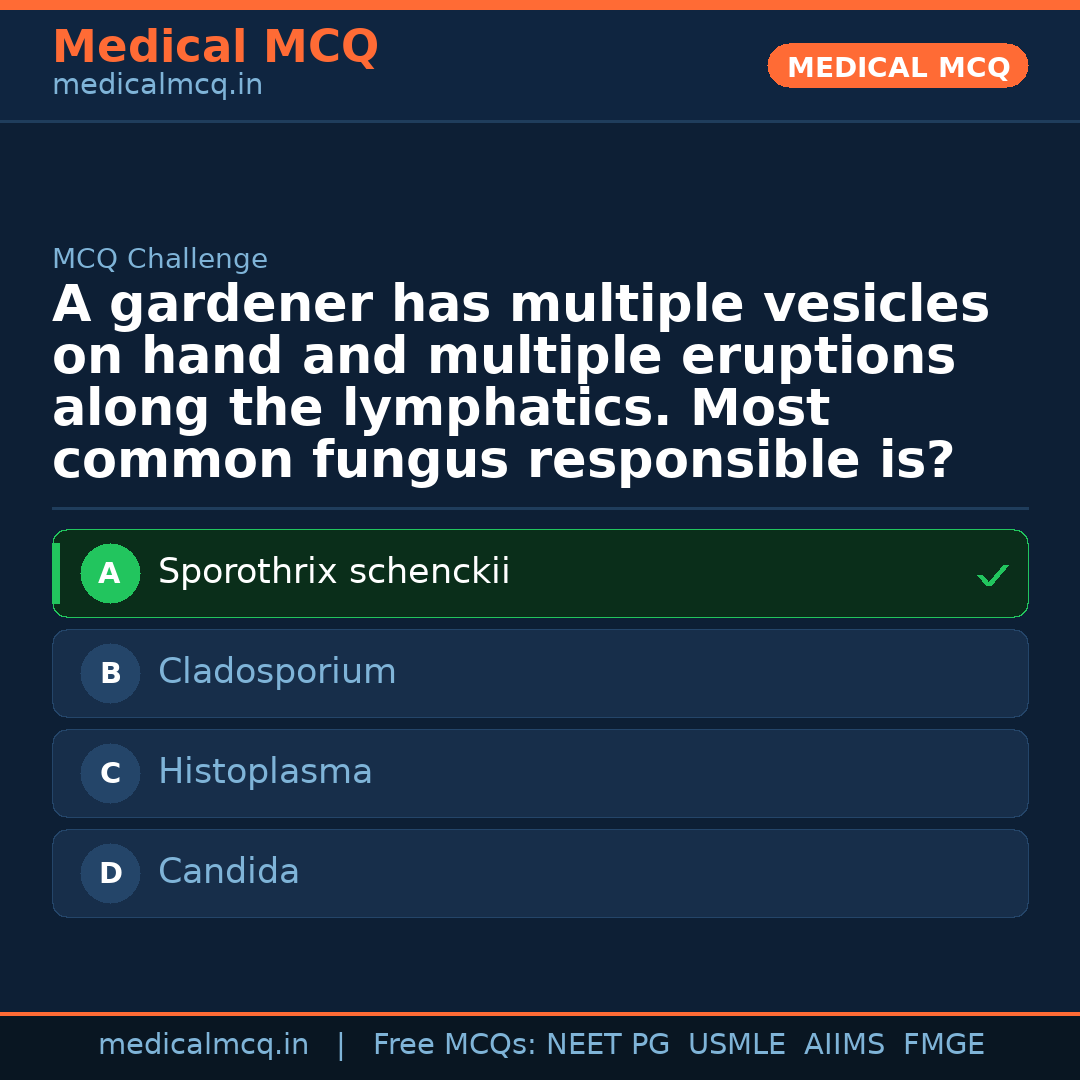Click the green A option circle
This screenshot has height=1080, width=1080.
tap(110, 574)
